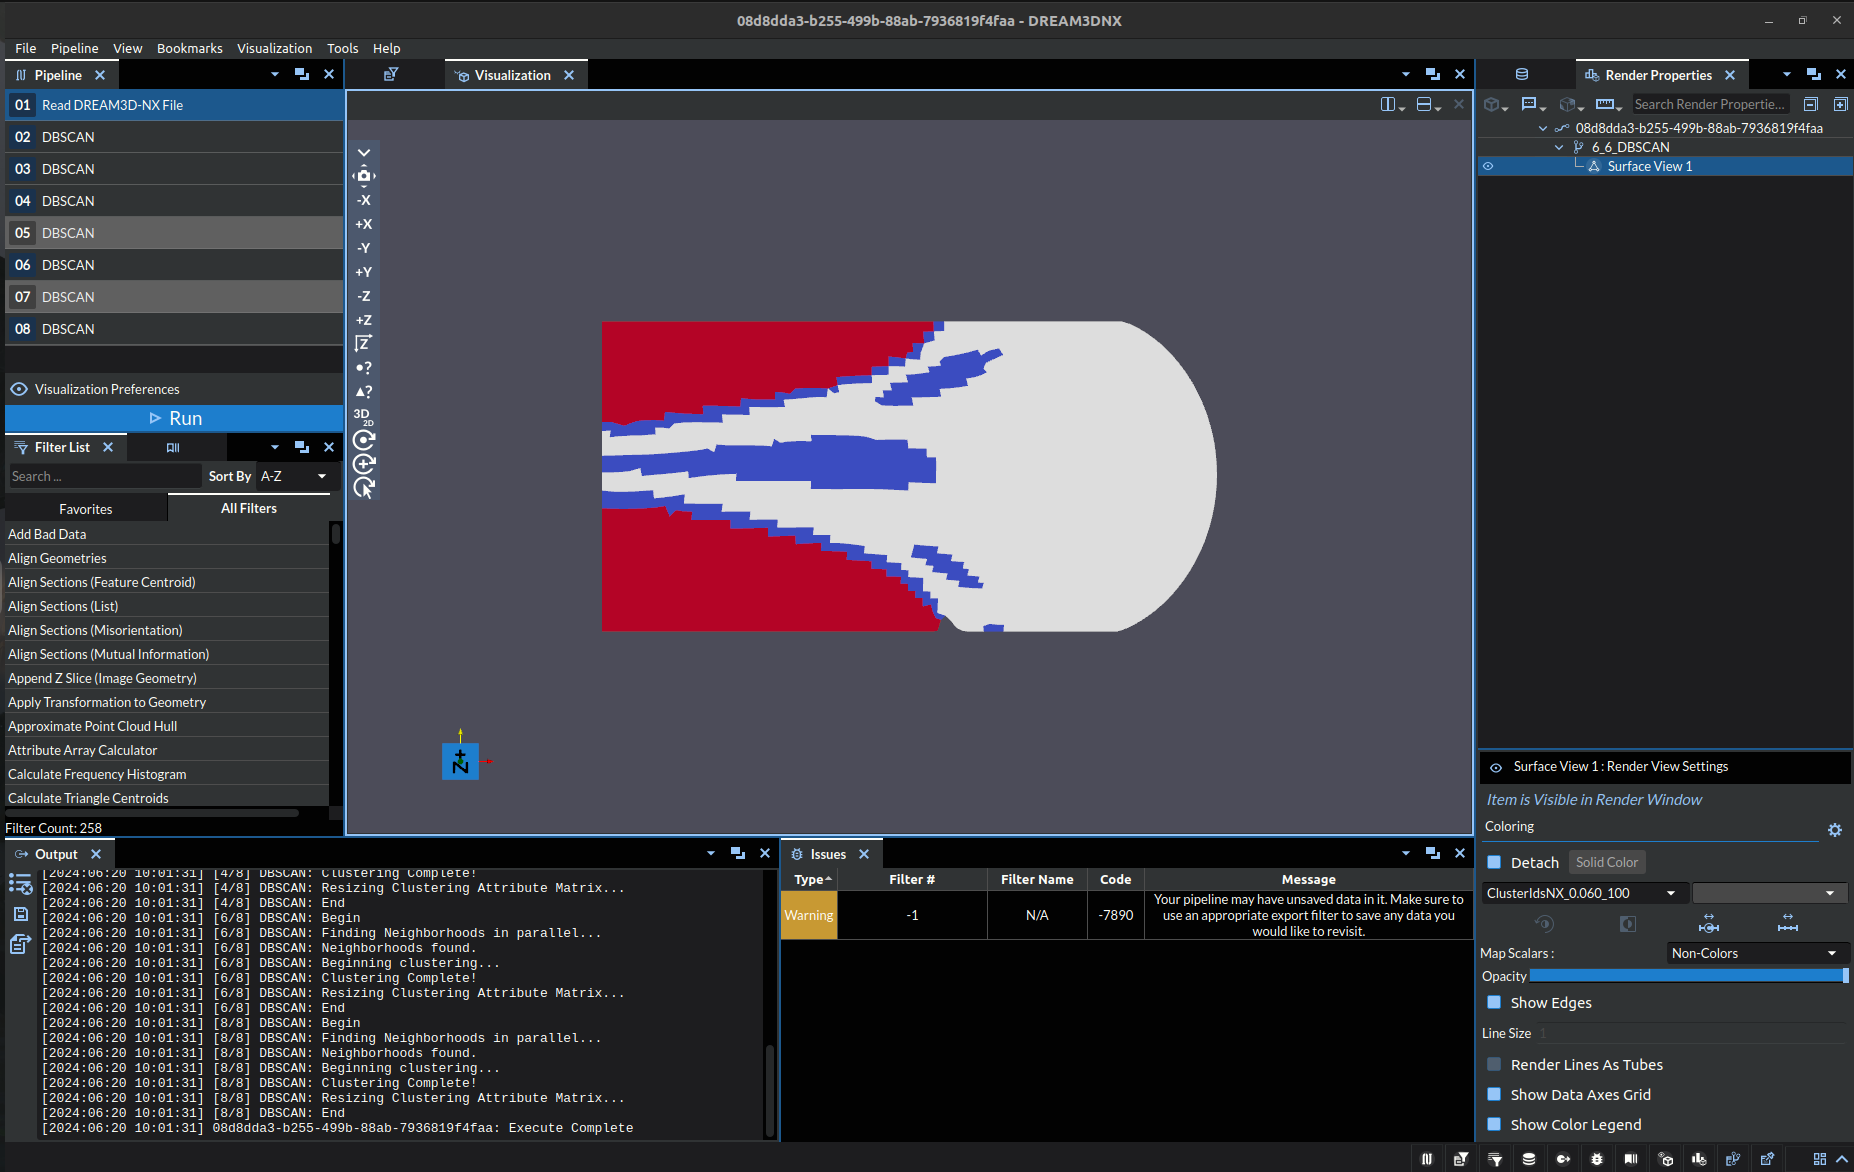Click the filter funnel icon in status bar

click(x=1495, y=1159)
